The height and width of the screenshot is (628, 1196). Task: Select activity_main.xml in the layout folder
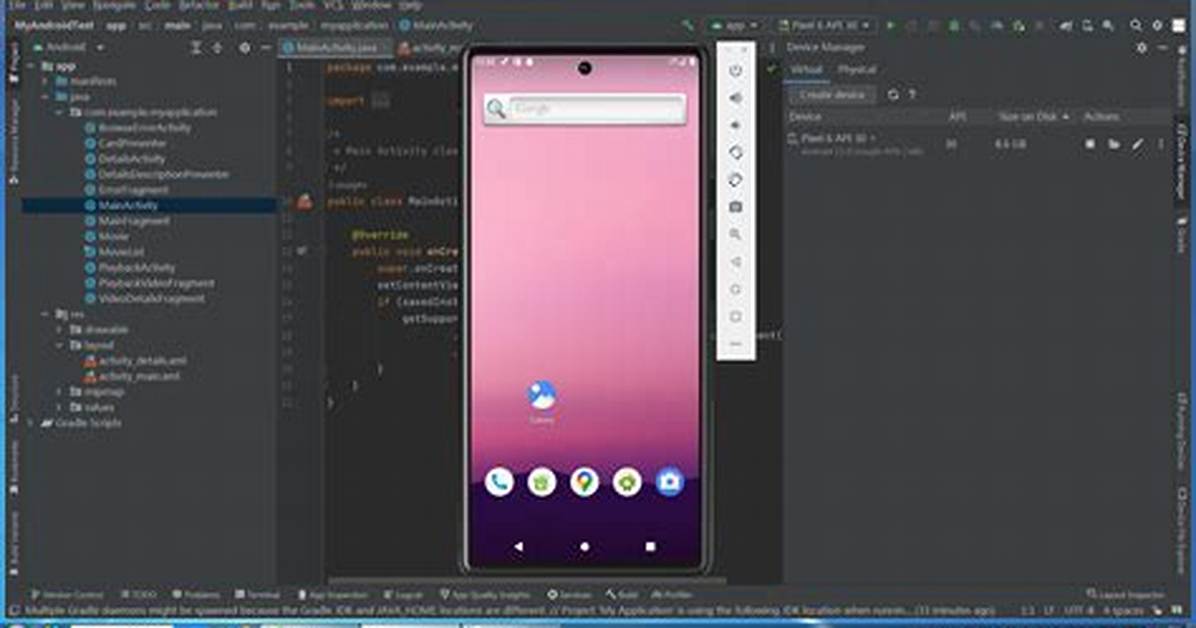pos(139,376)
